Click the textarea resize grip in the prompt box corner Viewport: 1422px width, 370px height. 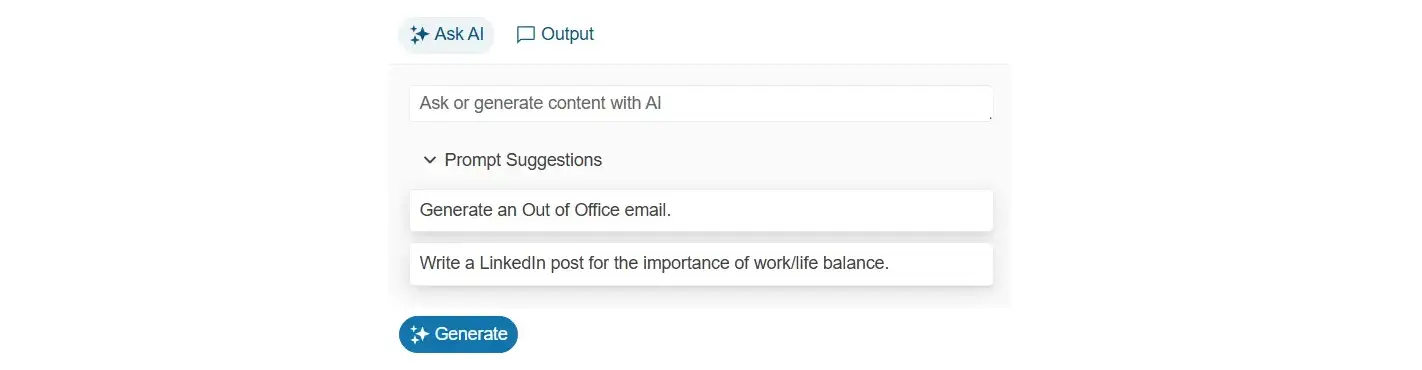click(989, 117)
